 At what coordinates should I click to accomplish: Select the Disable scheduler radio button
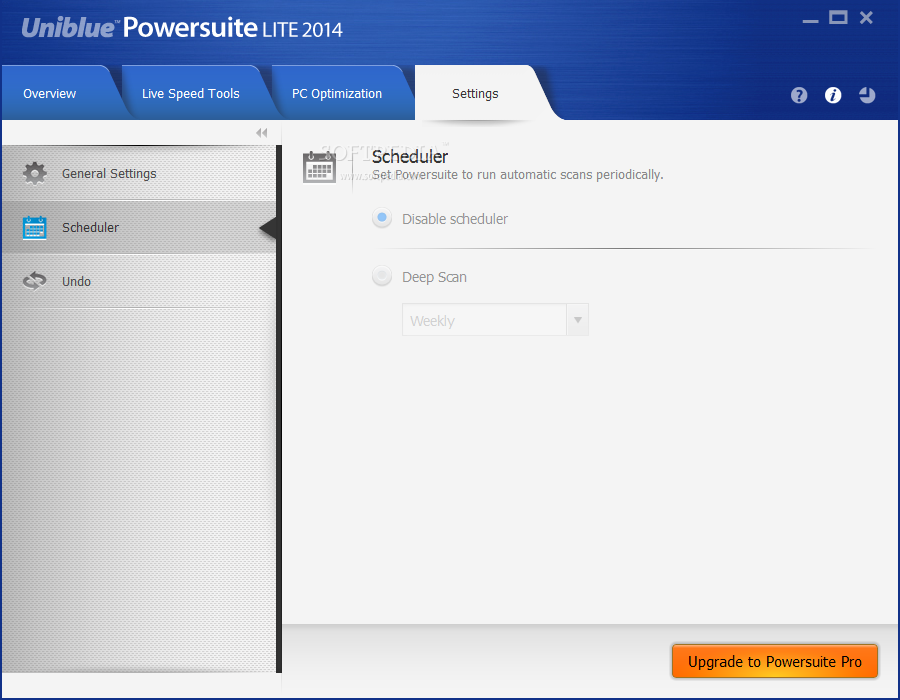[x=382, y=218]
